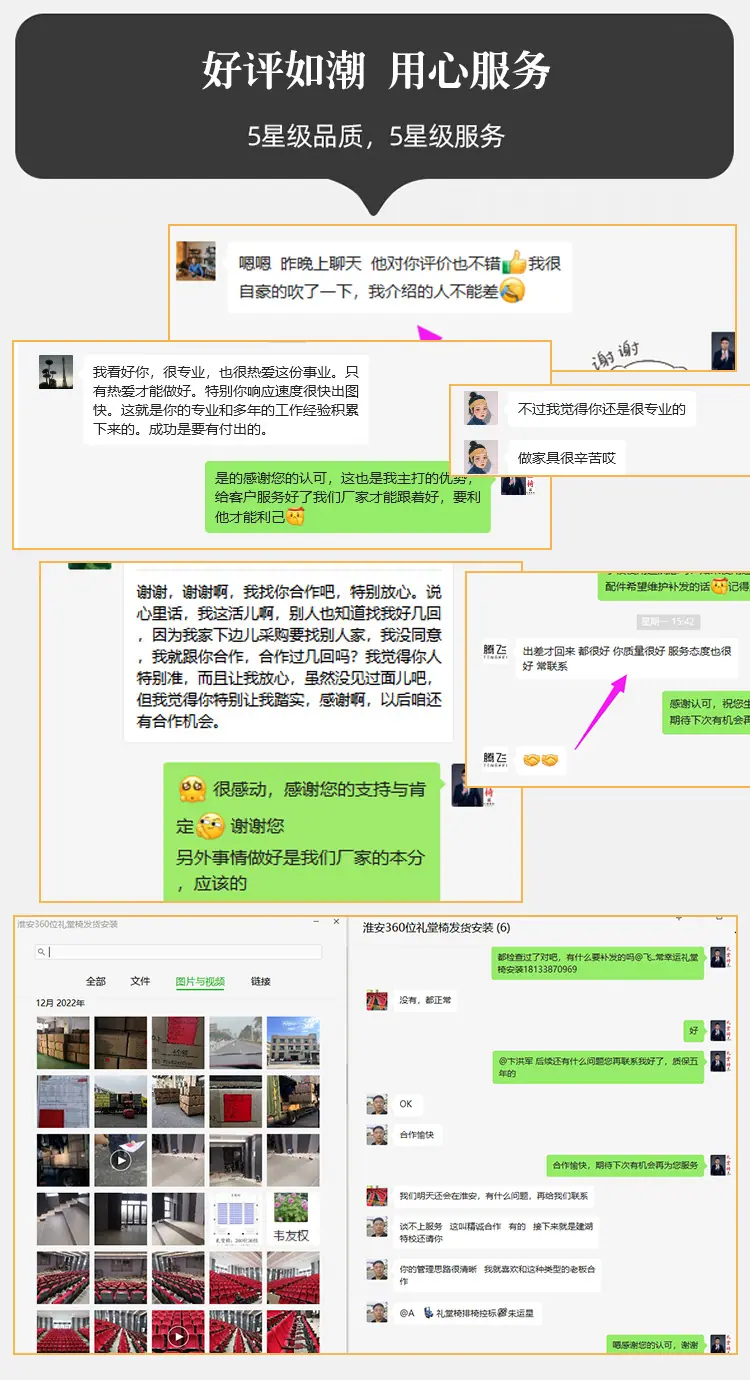
Task: Click the @卞洪军 mention in green message
Action: (516, 1059)
